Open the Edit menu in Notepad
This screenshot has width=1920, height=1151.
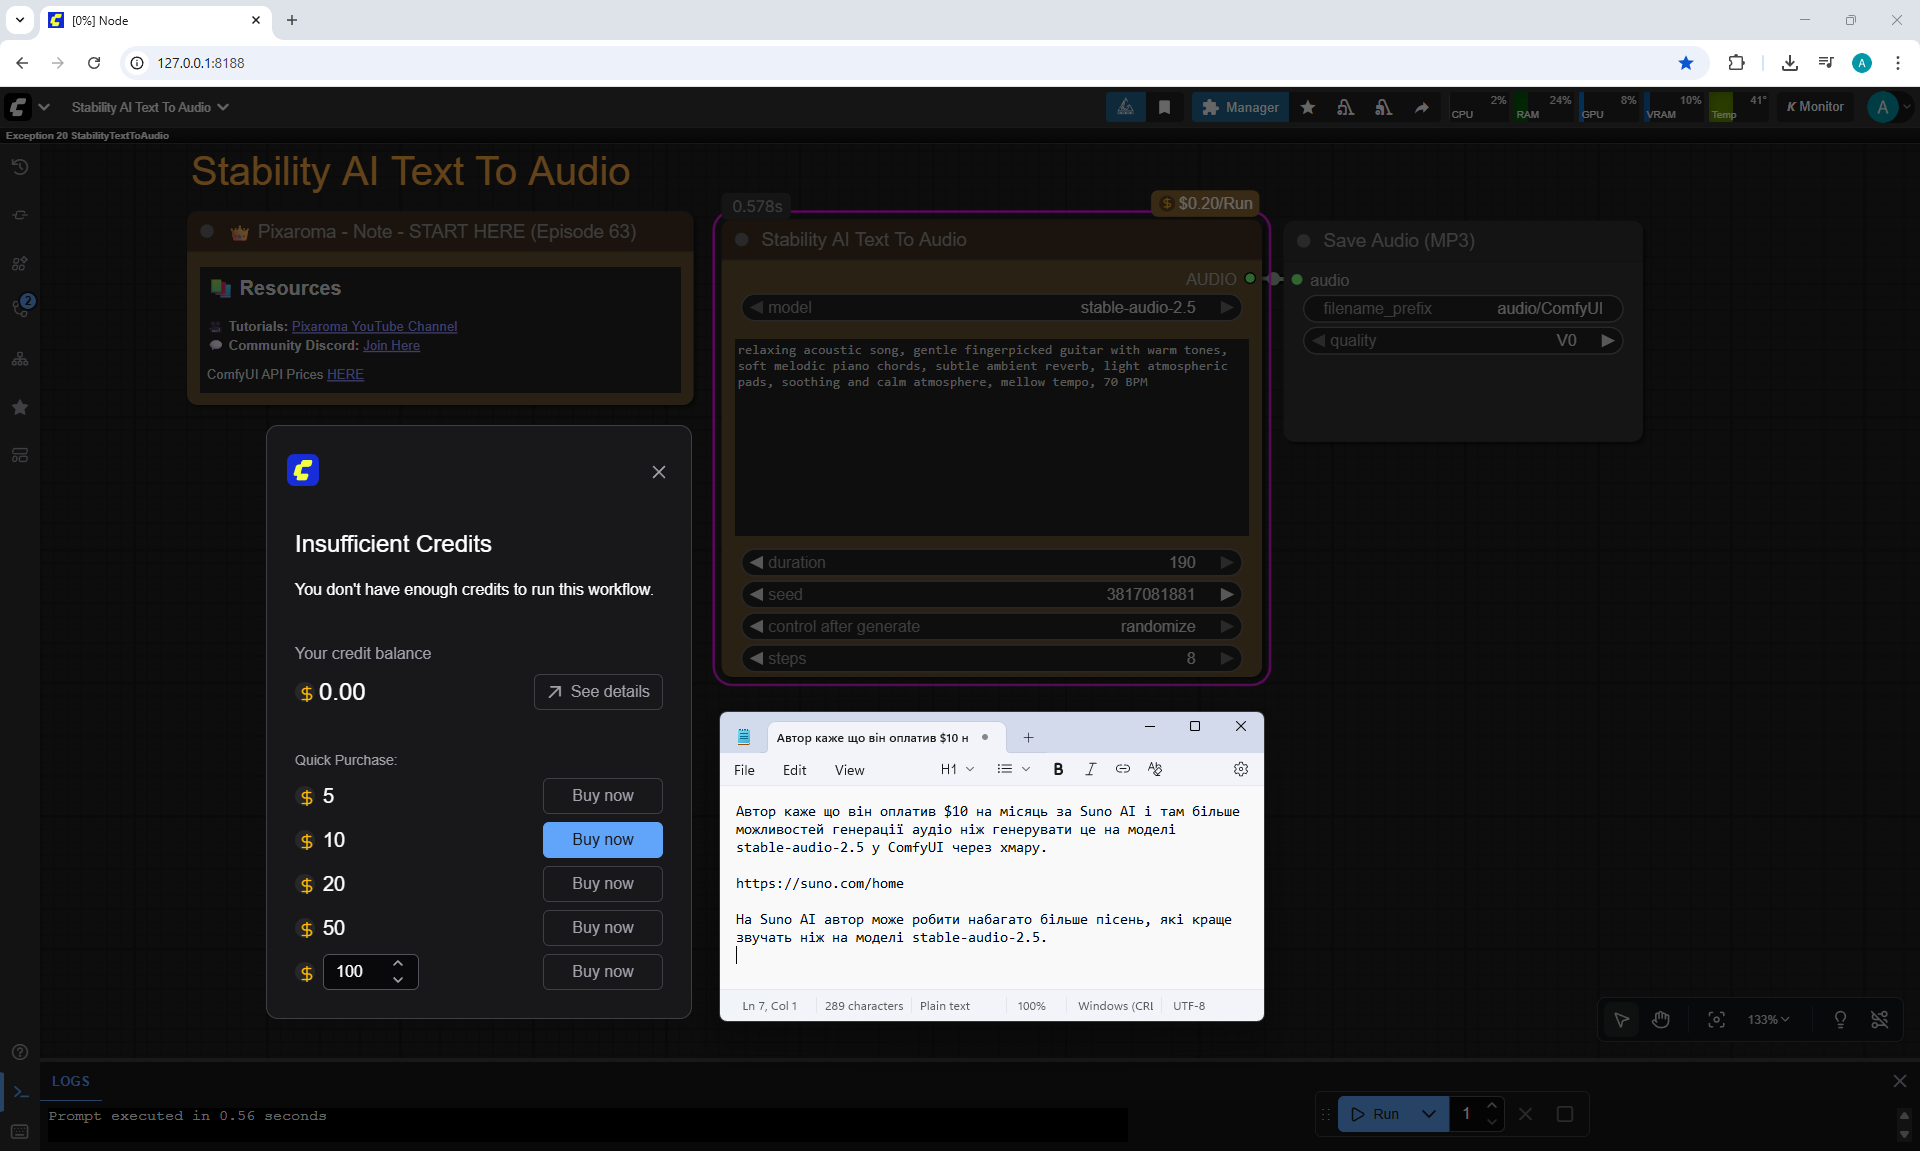[794, 770]
